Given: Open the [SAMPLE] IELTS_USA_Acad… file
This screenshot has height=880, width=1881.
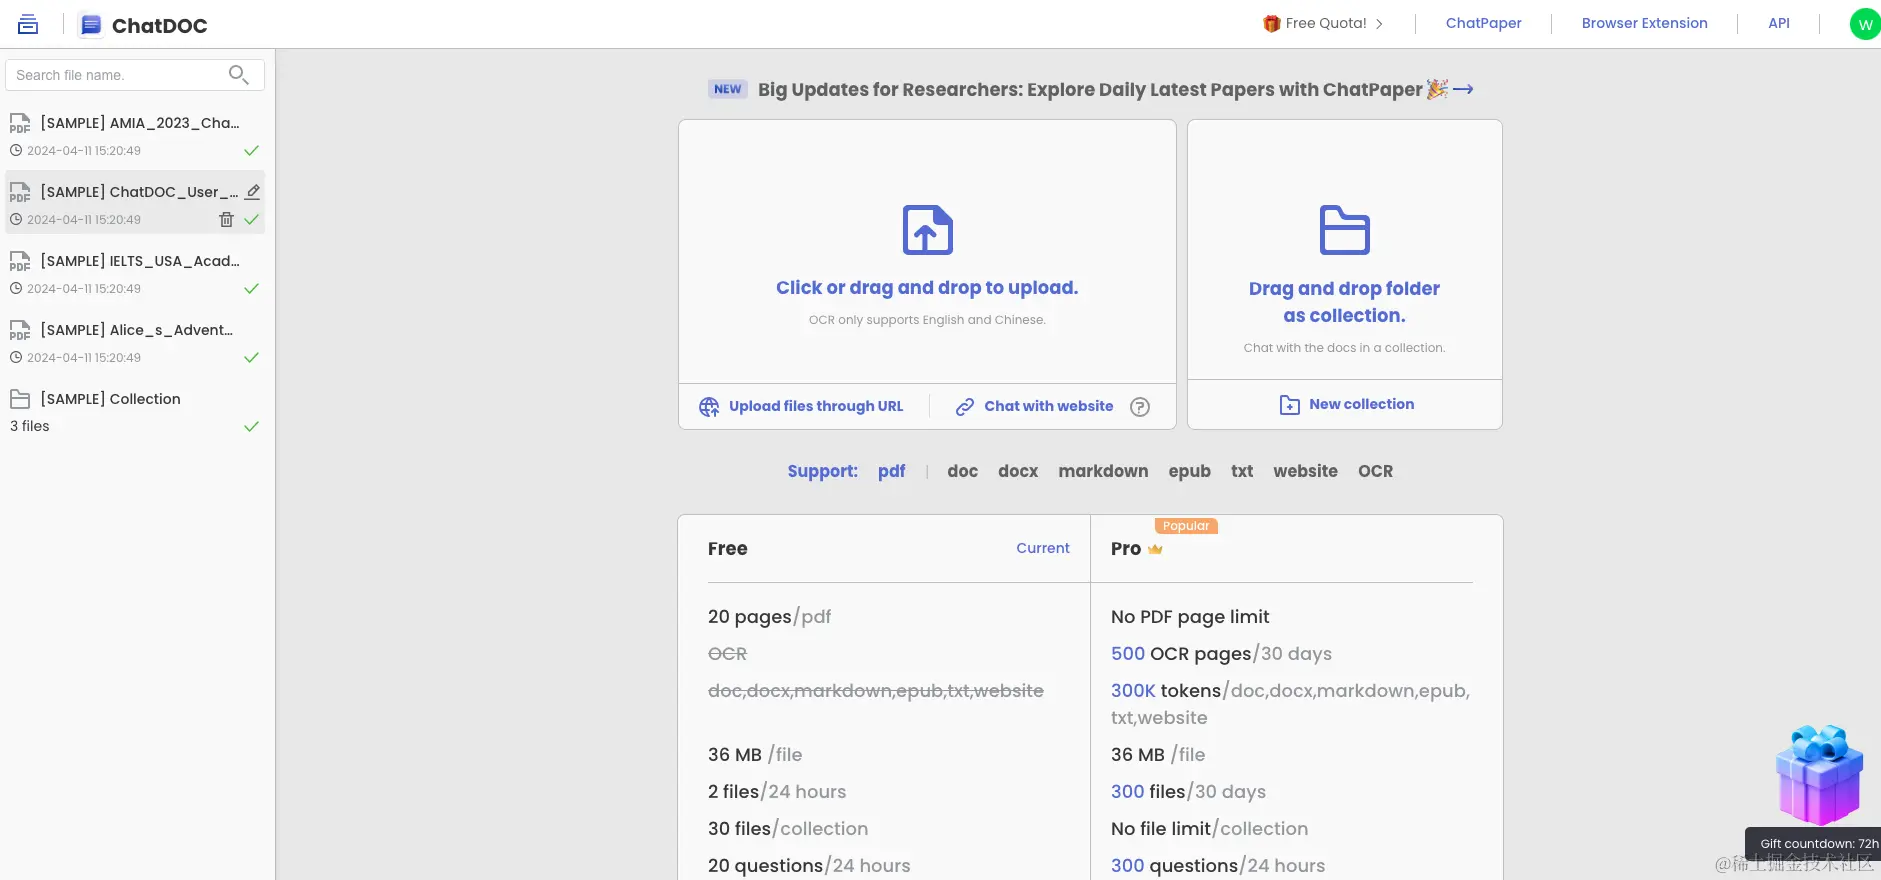Looking at the screenshot, I should (x=140, y=261).
